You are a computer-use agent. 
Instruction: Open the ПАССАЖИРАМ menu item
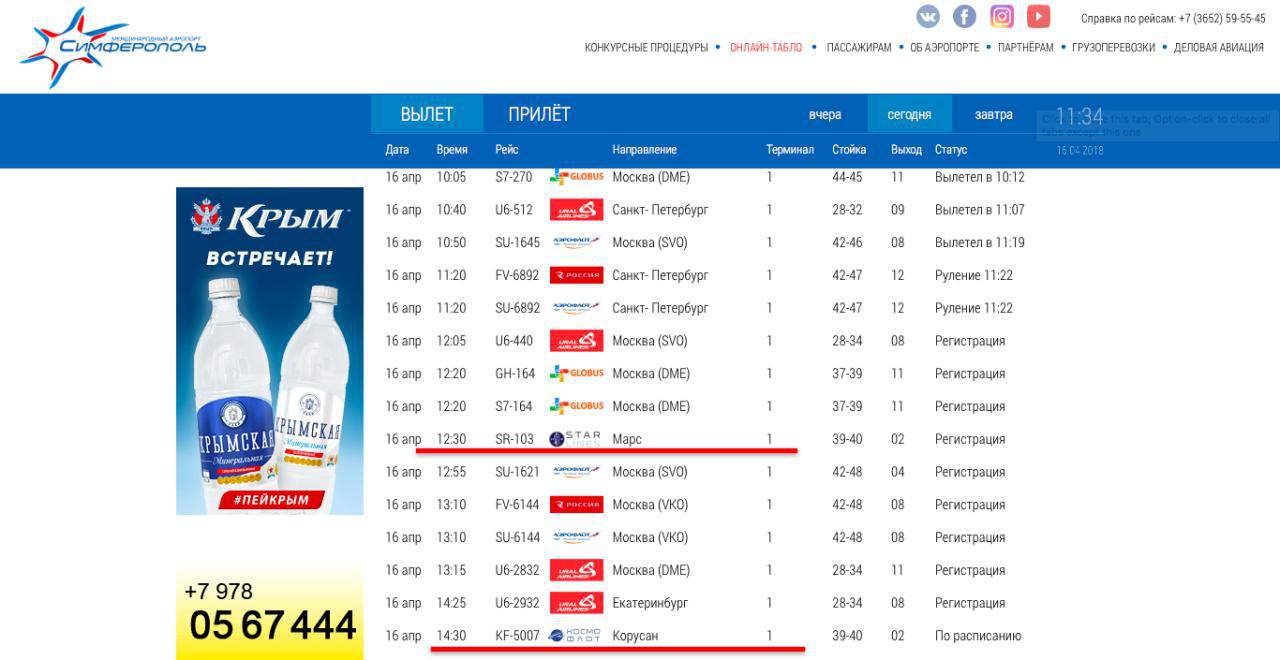point(859,48)
